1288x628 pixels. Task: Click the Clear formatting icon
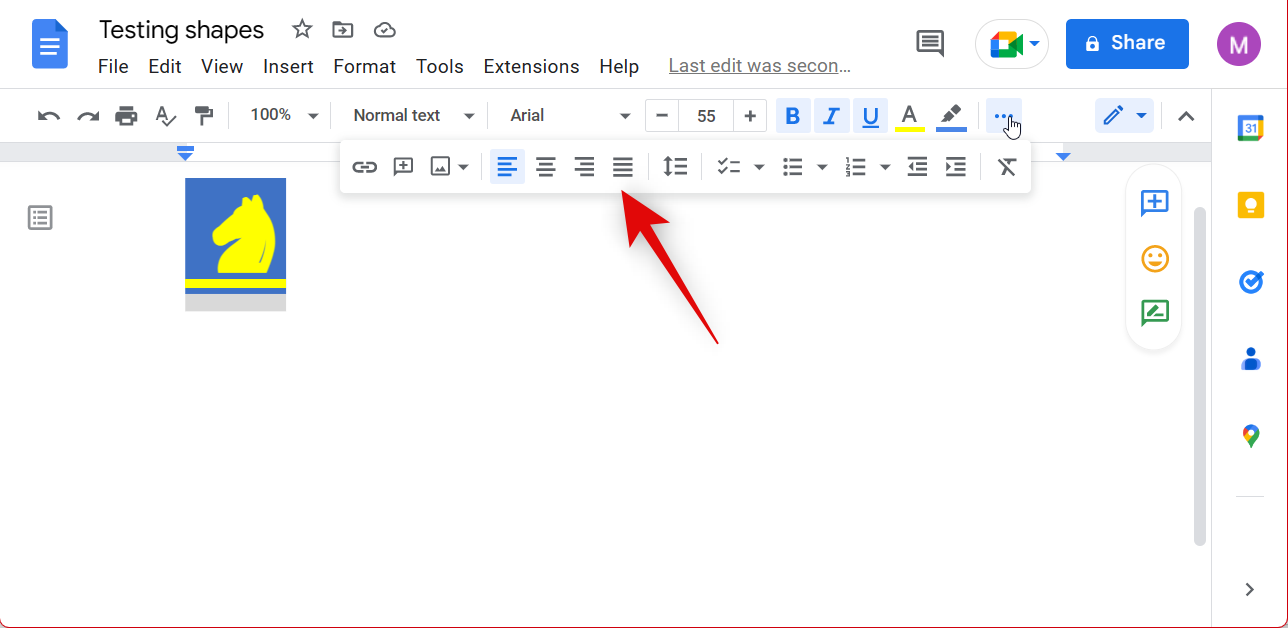click(1007, 167)
